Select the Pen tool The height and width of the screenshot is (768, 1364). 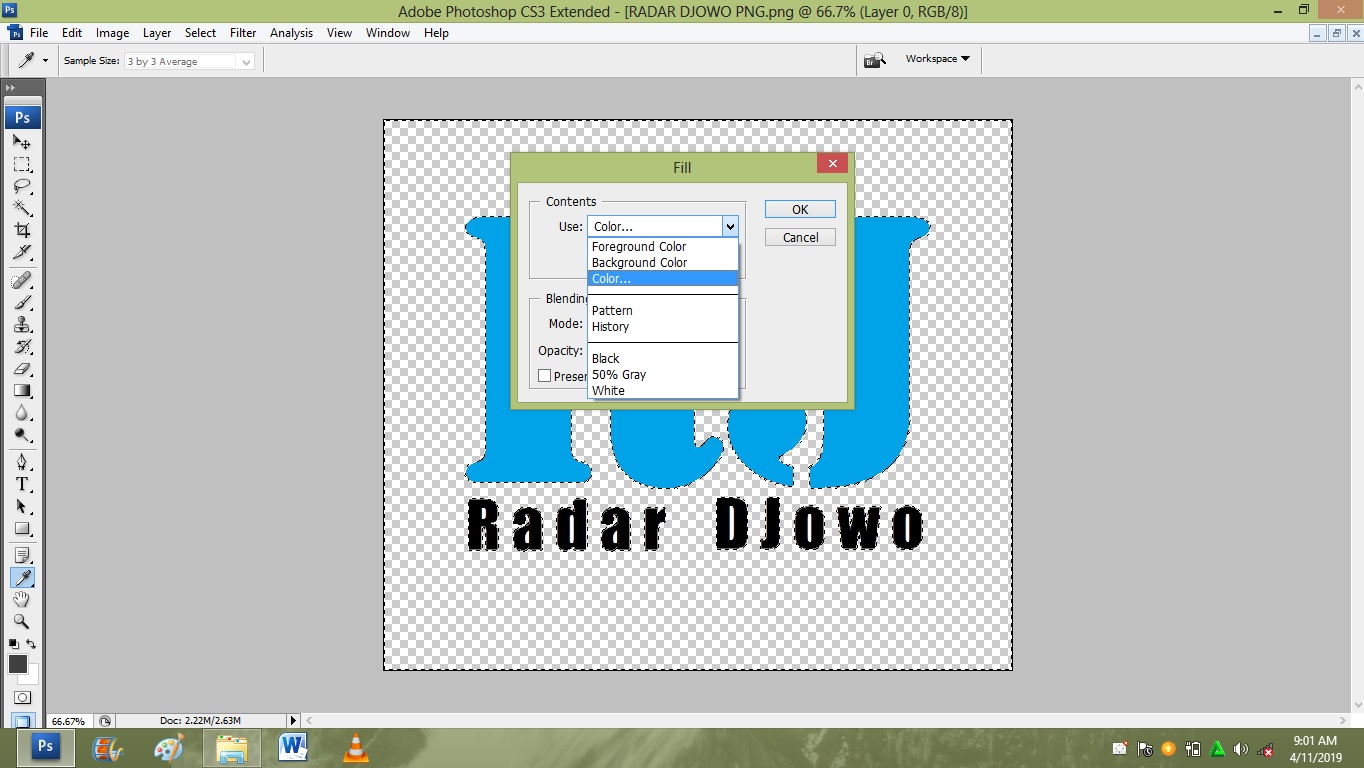(x=22, y=462)
